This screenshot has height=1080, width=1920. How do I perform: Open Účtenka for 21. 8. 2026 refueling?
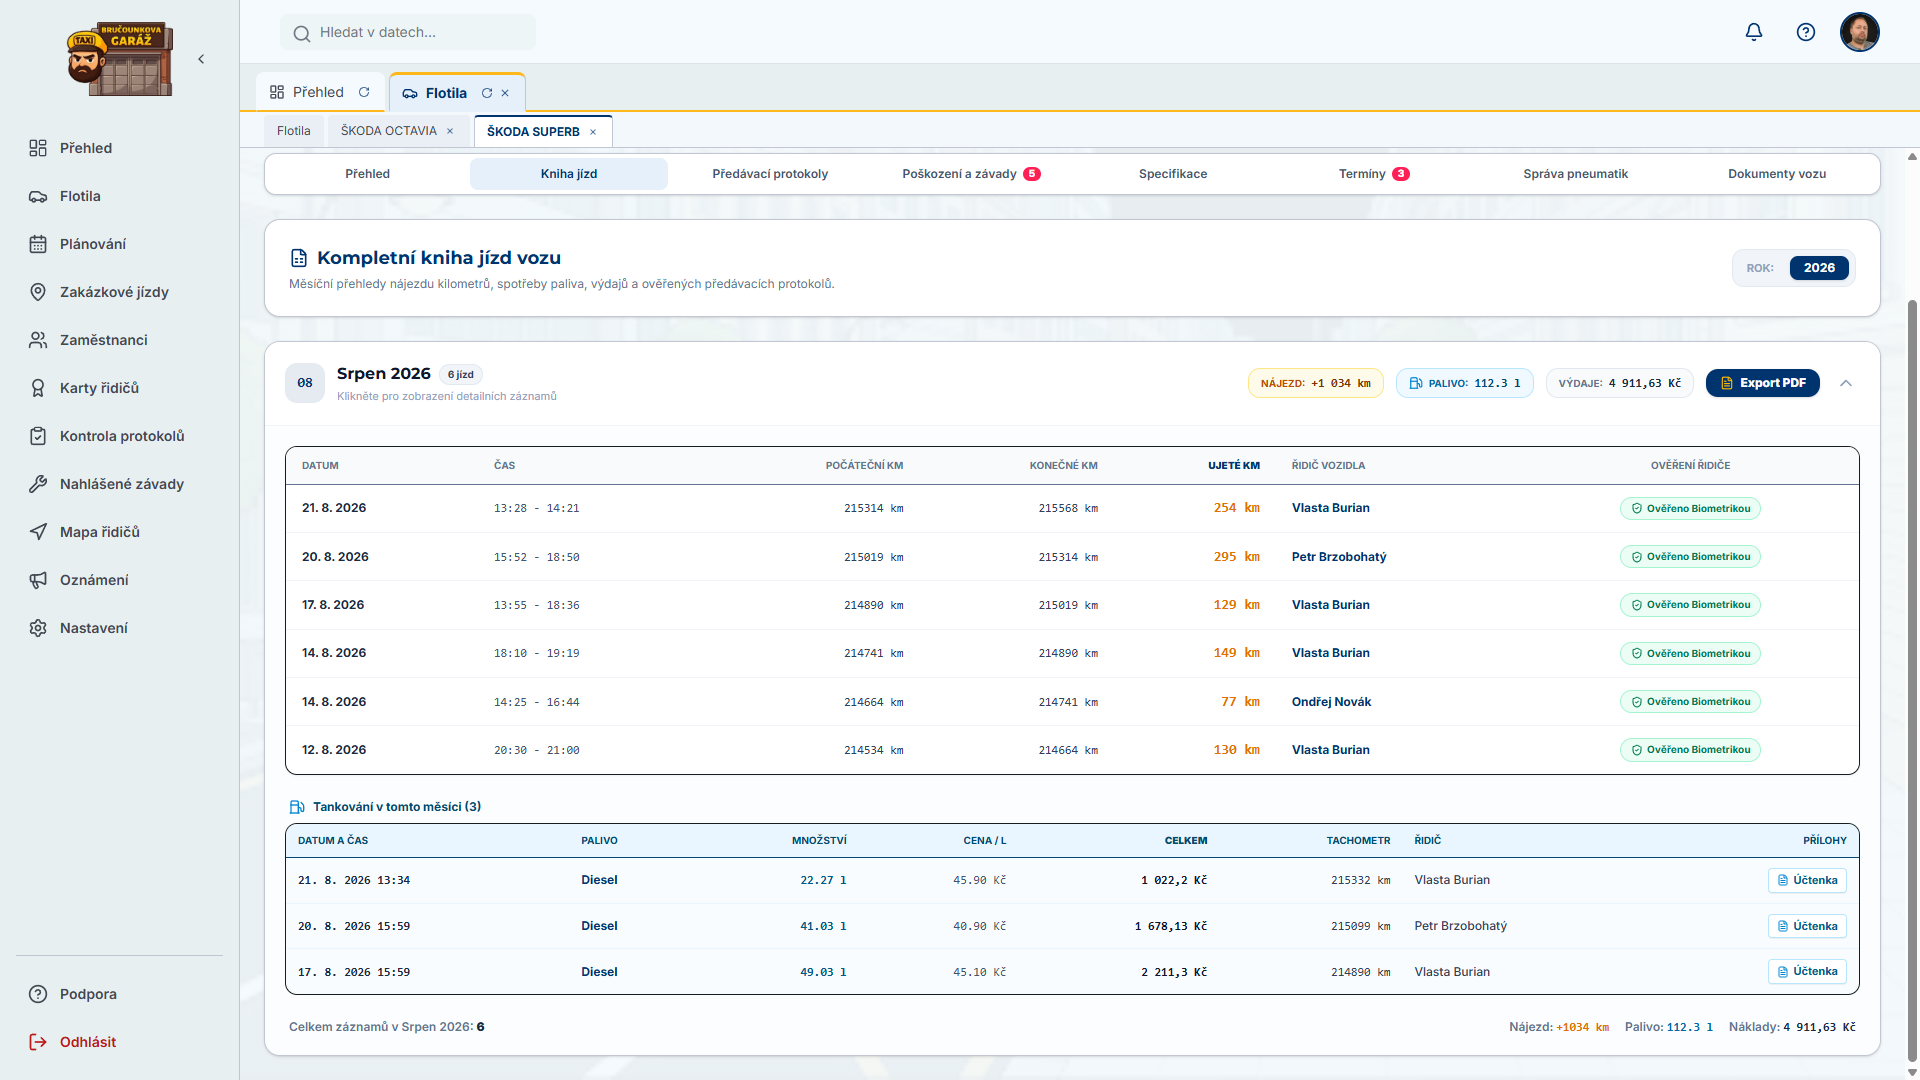pos(1807,880)
